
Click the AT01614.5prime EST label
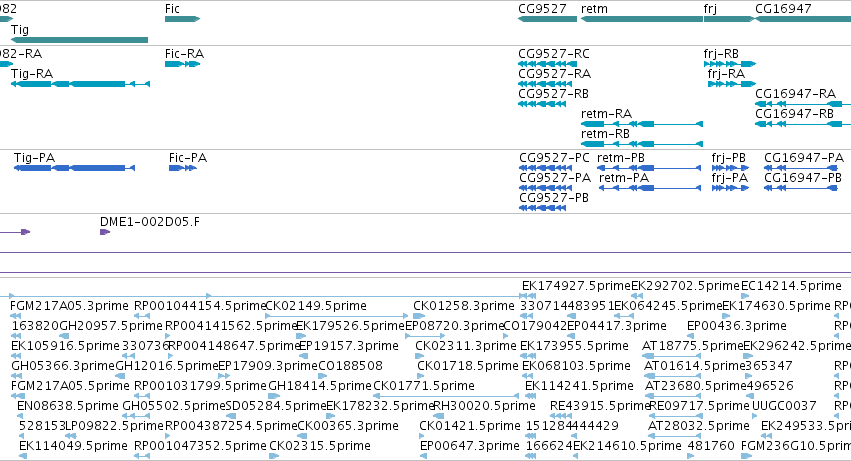coord(694,366)
